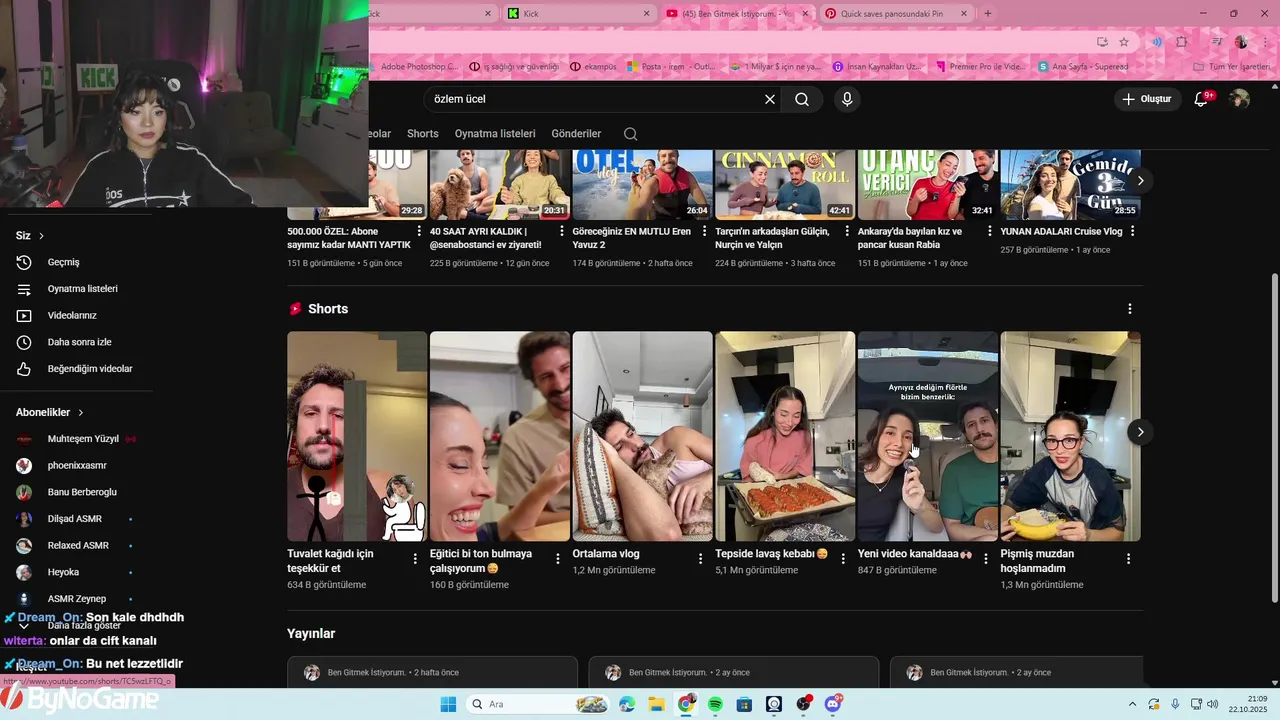Switch to the Gönderiler tab
The height and width of the screenshot is (720, 1280).
[576, 134]
